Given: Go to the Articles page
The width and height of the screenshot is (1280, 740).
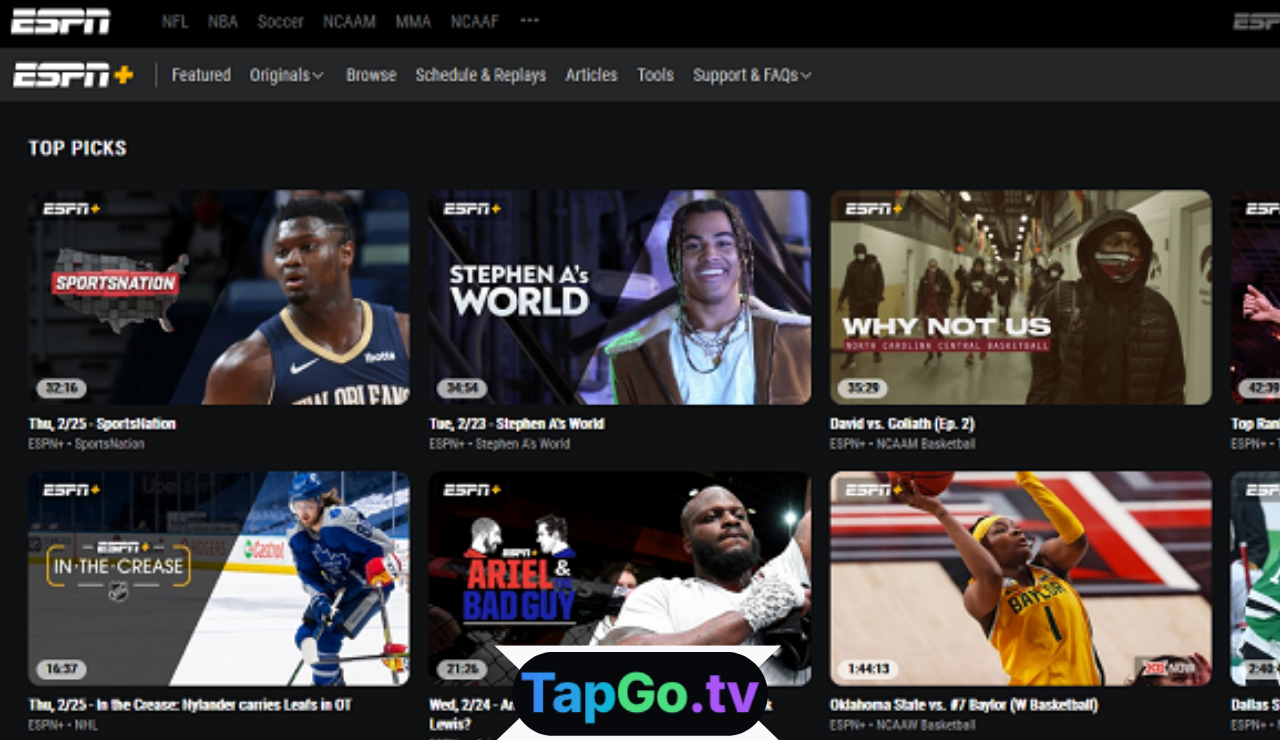Looking at the screenshot, I should click(591, 74).
